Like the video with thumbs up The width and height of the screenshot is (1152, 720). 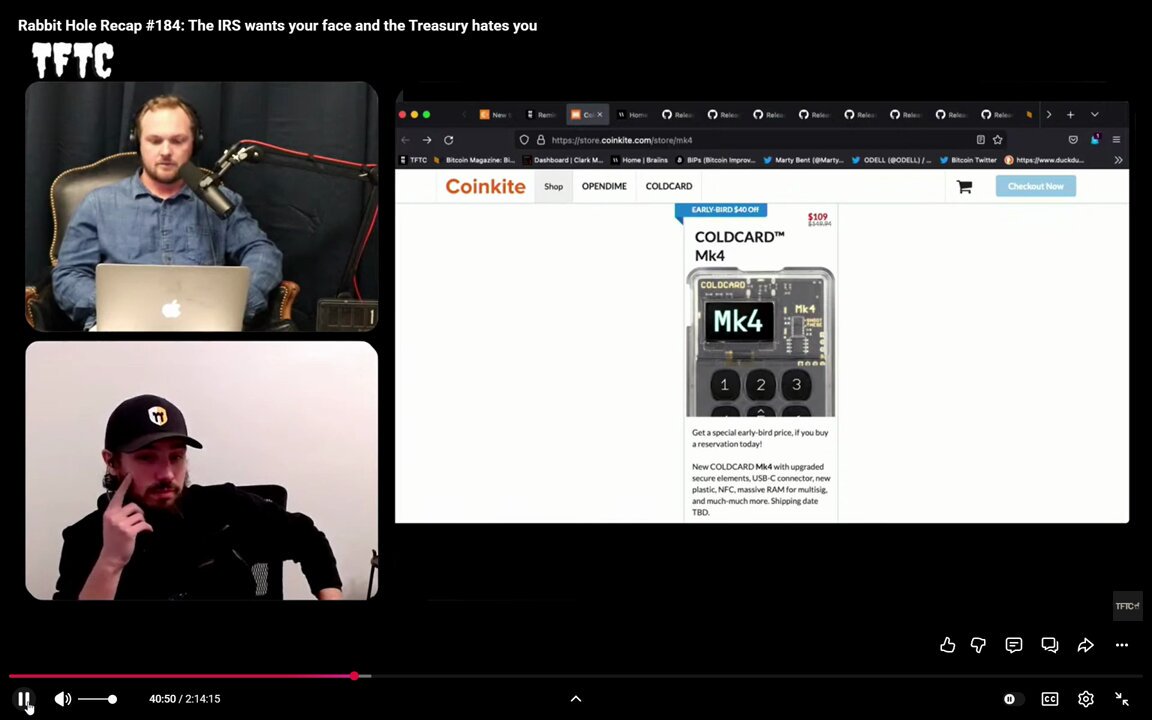(948, 645)
